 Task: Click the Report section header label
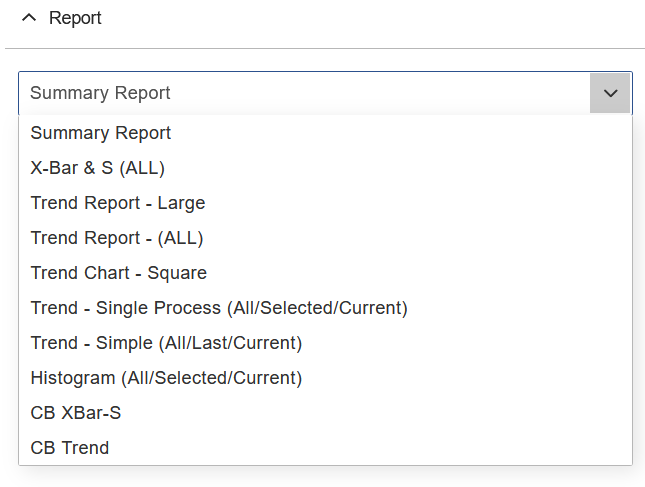[x=75, y=18]
